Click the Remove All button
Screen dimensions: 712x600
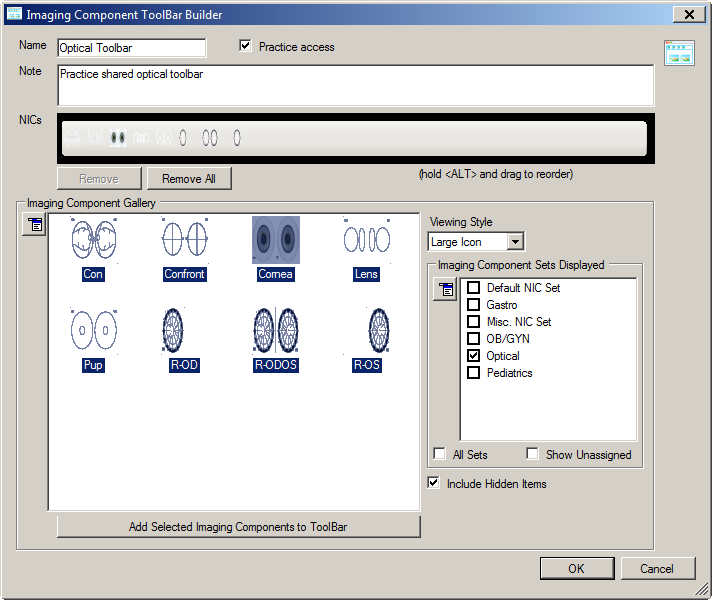click(189, 179)
